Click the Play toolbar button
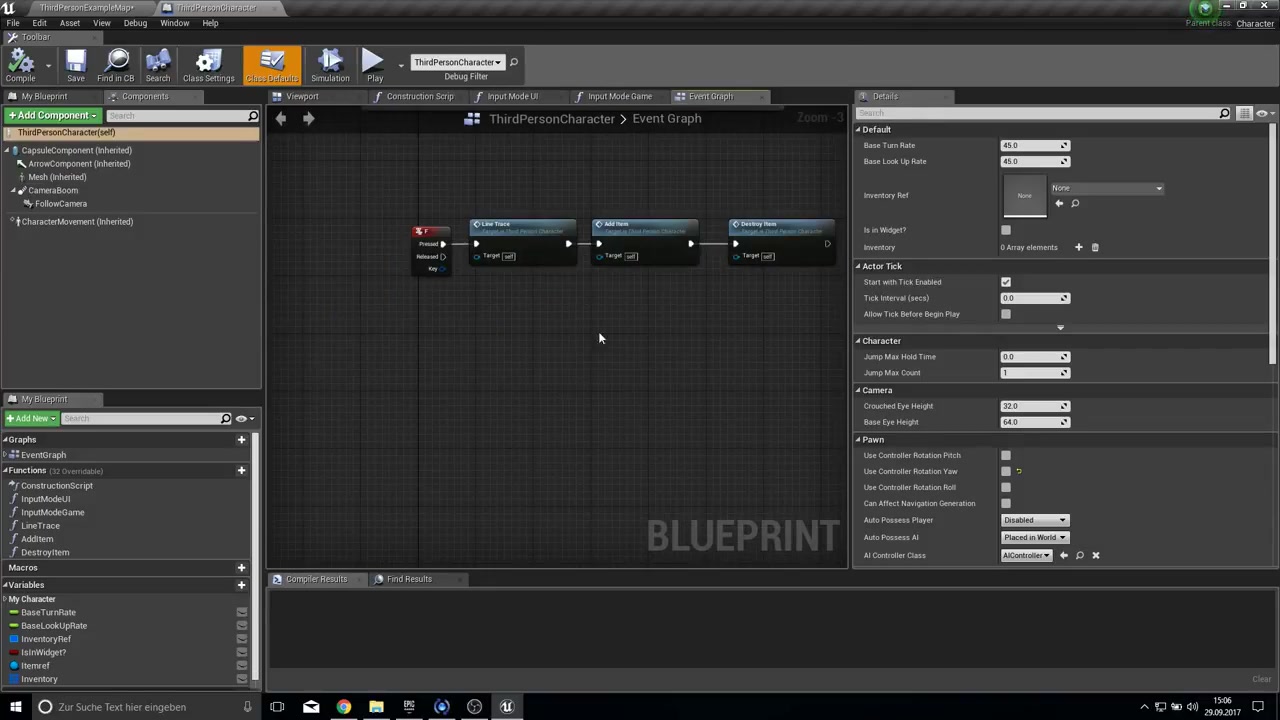 374,66
